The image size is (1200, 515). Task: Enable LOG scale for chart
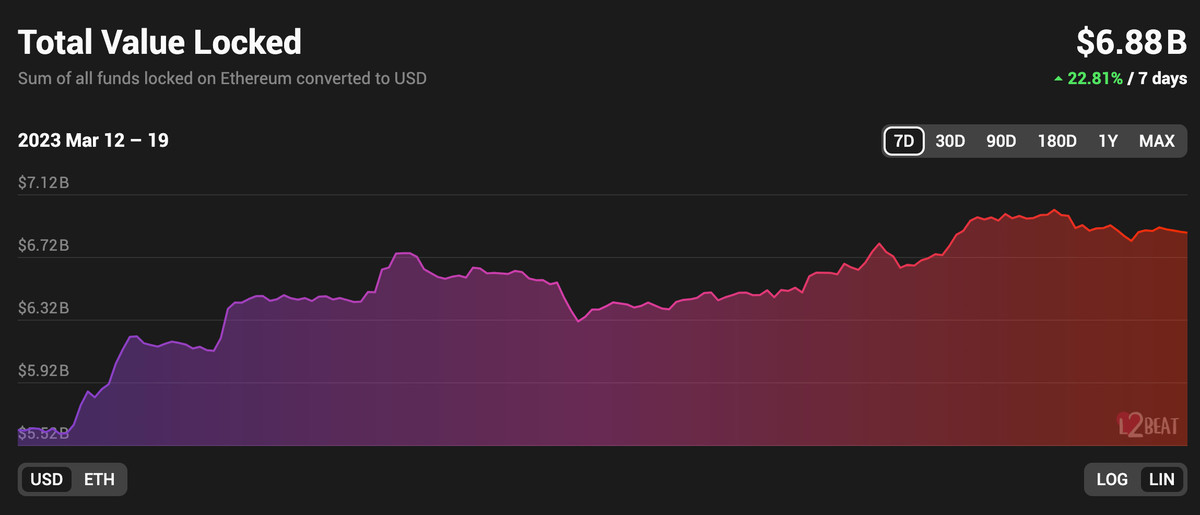[1112, 479]
